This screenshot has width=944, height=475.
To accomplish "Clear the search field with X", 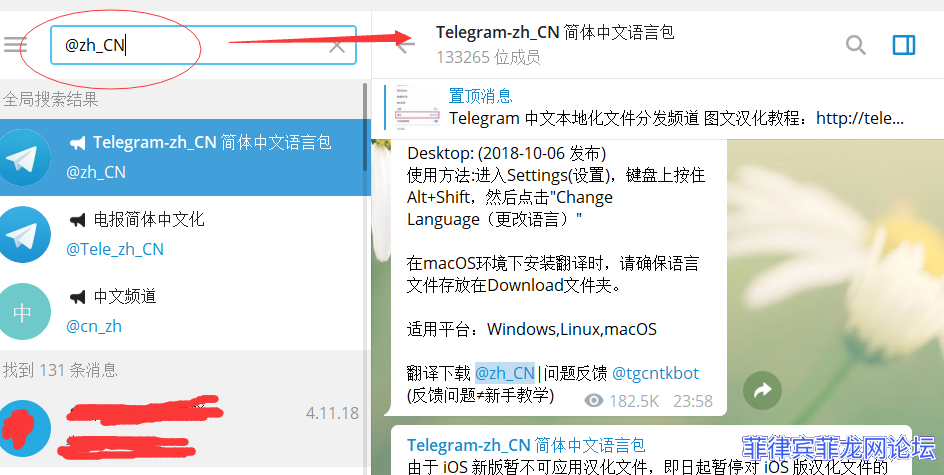I will [337, 46].
